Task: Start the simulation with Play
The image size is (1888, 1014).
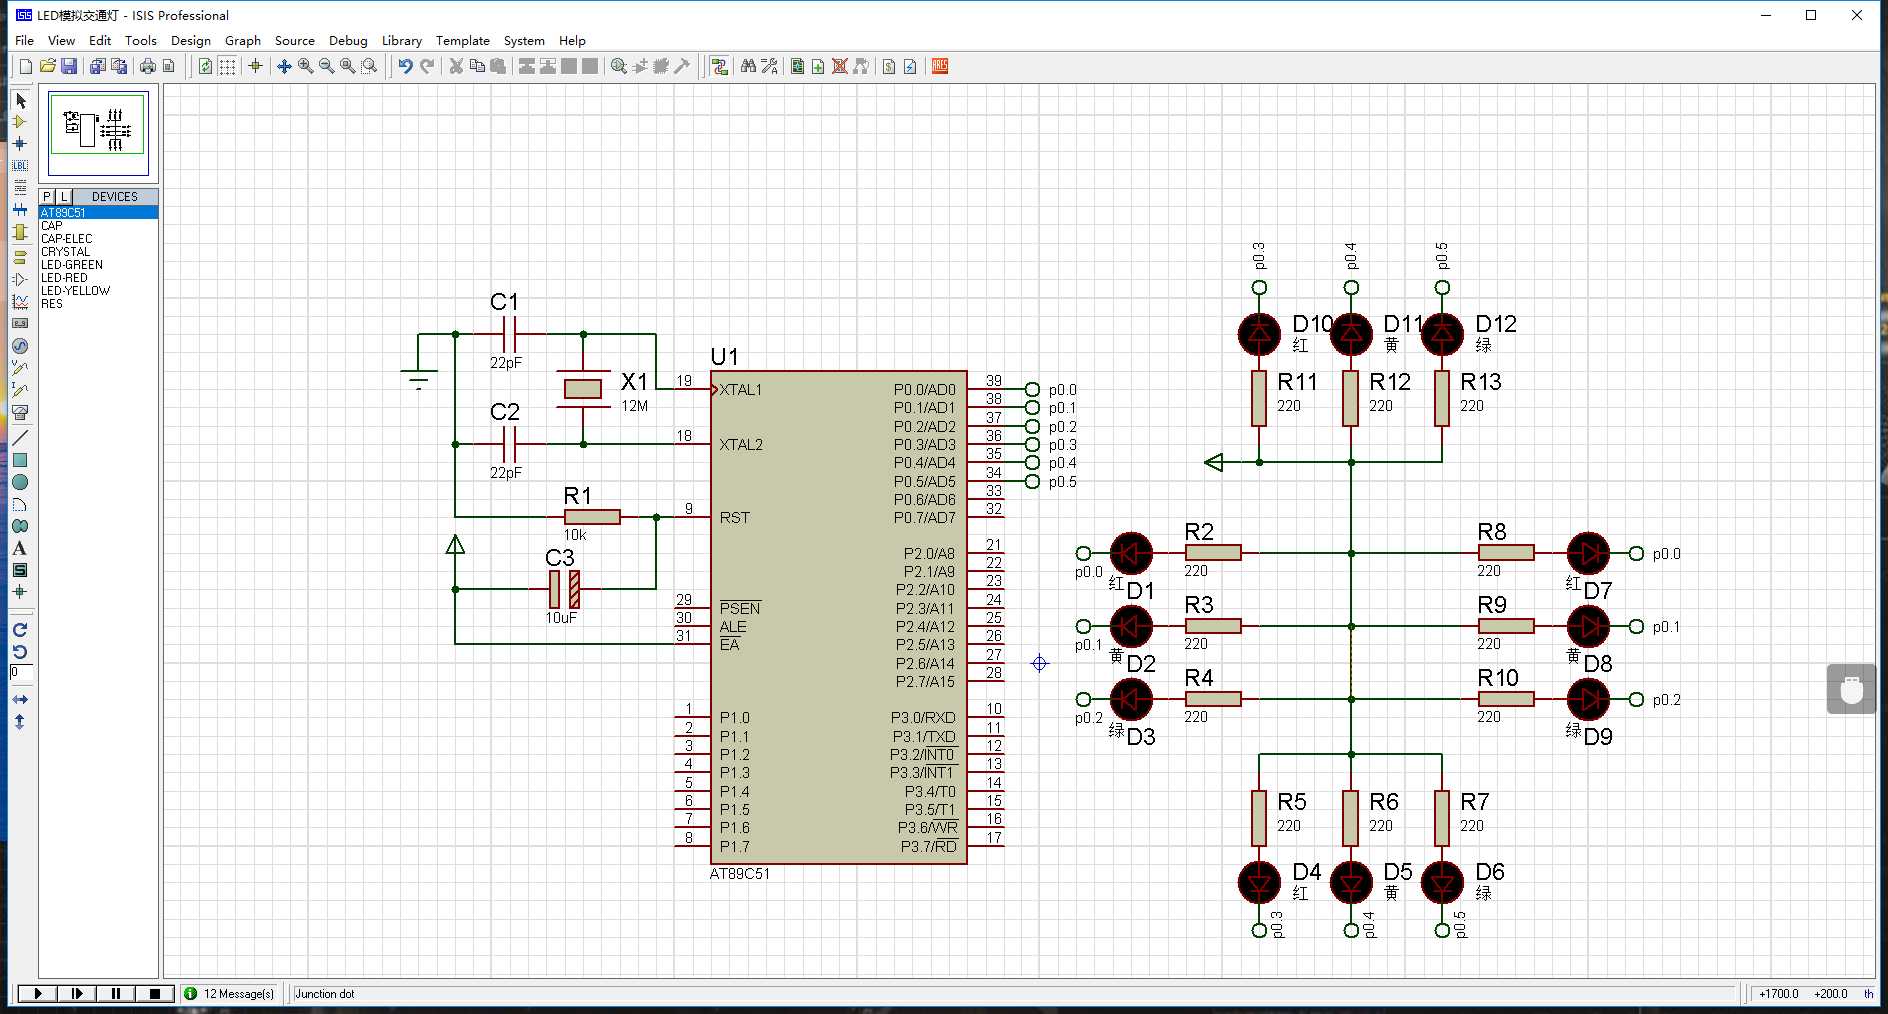Action: pyautogui.click(x=37, y=994)
